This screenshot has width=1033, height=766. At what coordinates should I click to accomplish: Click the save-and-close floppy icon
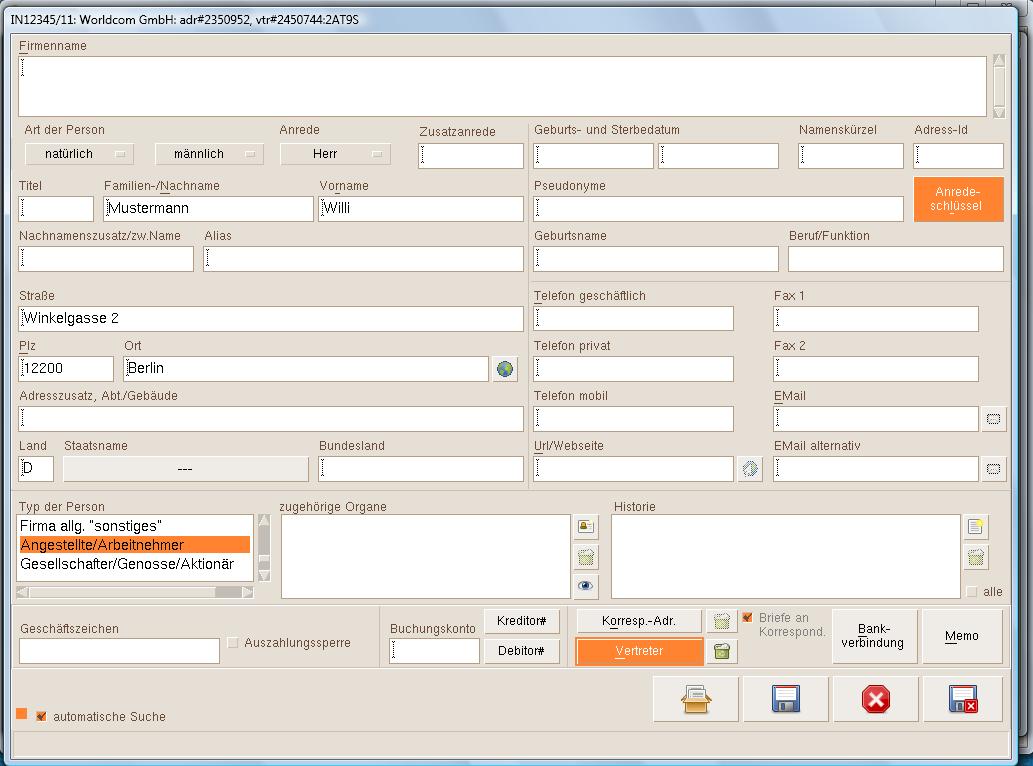[x=963, y=699]
